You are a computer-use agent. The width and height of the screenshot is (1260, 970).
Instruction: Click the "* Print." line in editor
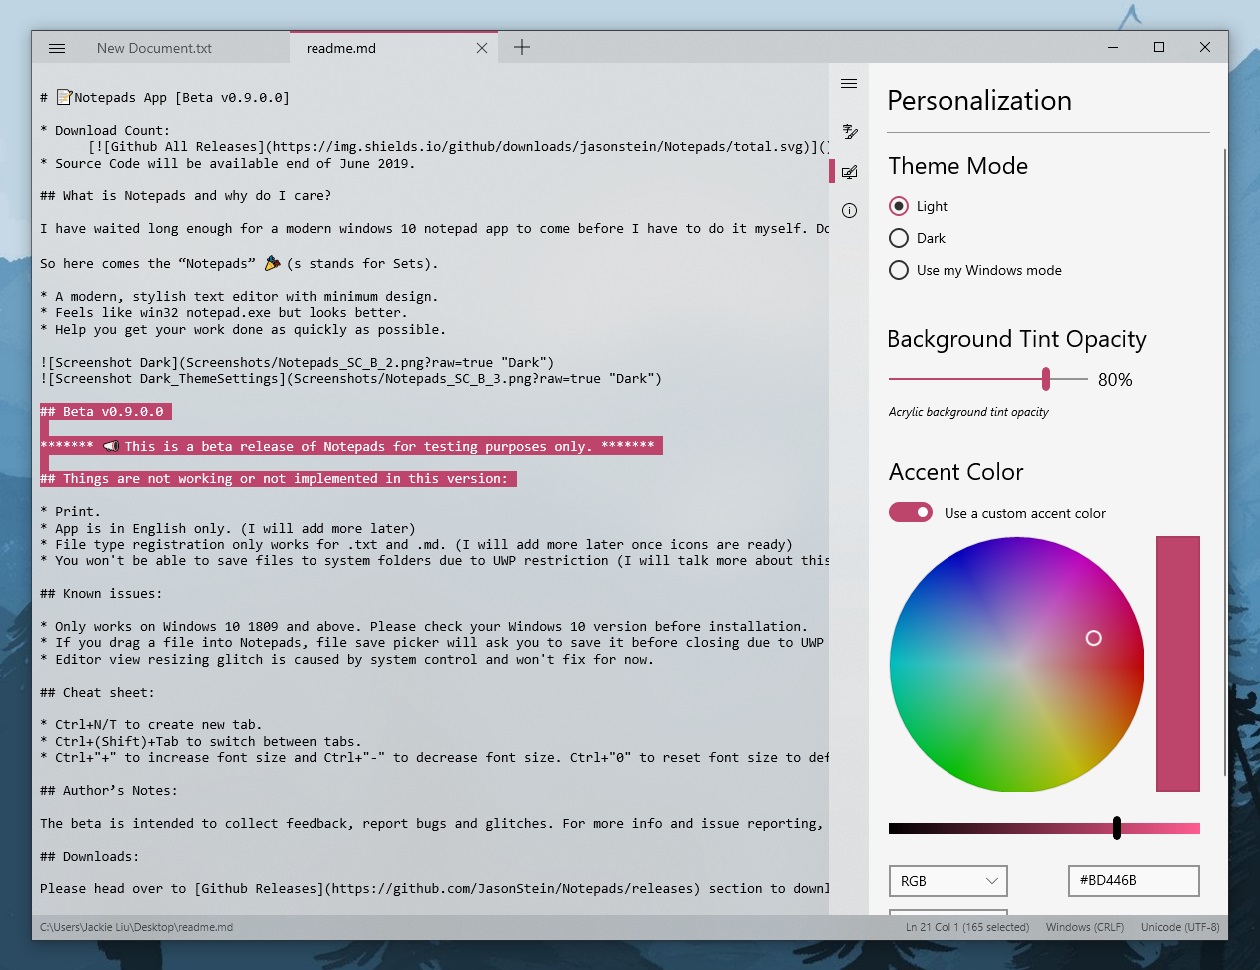70,512
